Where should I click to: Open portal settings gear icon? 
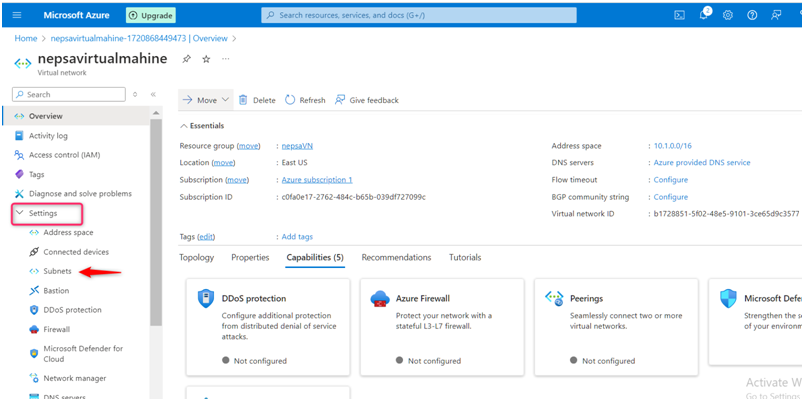point(728,15)
